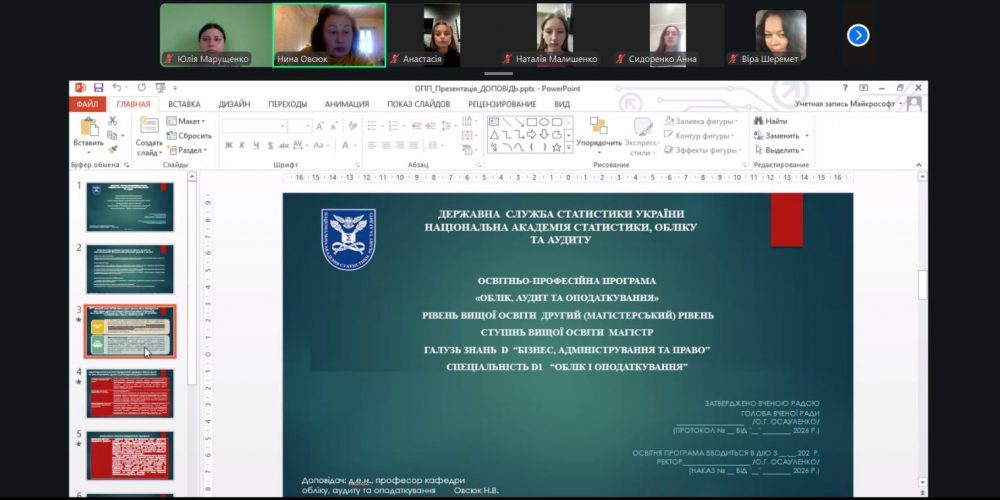Screen dimensions: 1000x500
Task: Increase list indent level
Action: pyautogui.click(x=431, y=126)
